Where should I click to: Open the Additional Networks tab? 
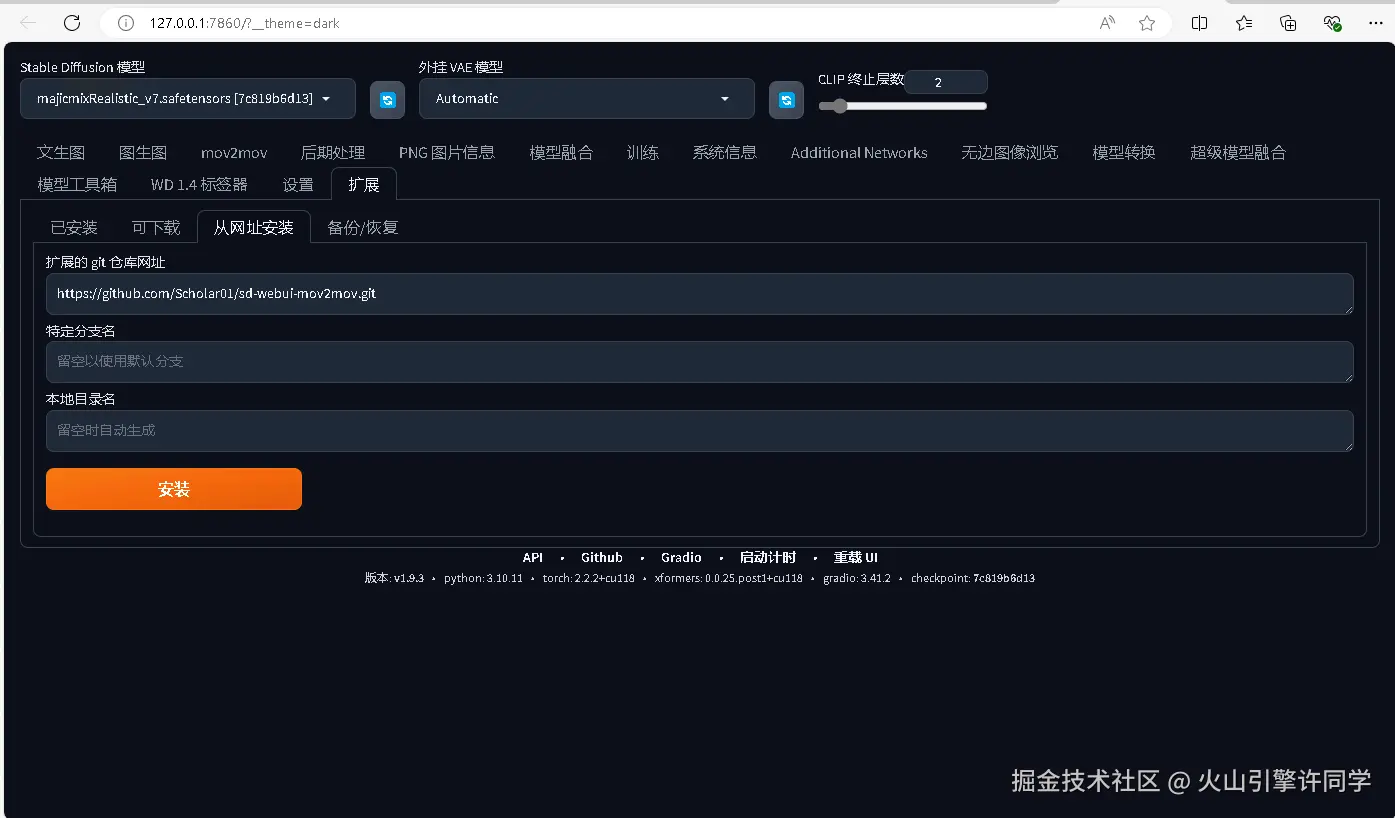859,153
